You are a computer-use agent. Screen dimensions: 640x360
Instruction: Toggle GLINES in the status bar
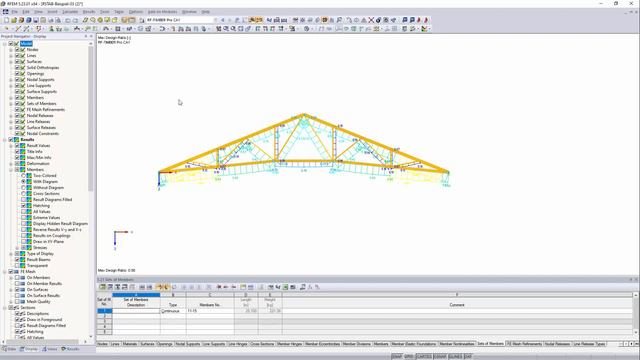tap(456, 357)
